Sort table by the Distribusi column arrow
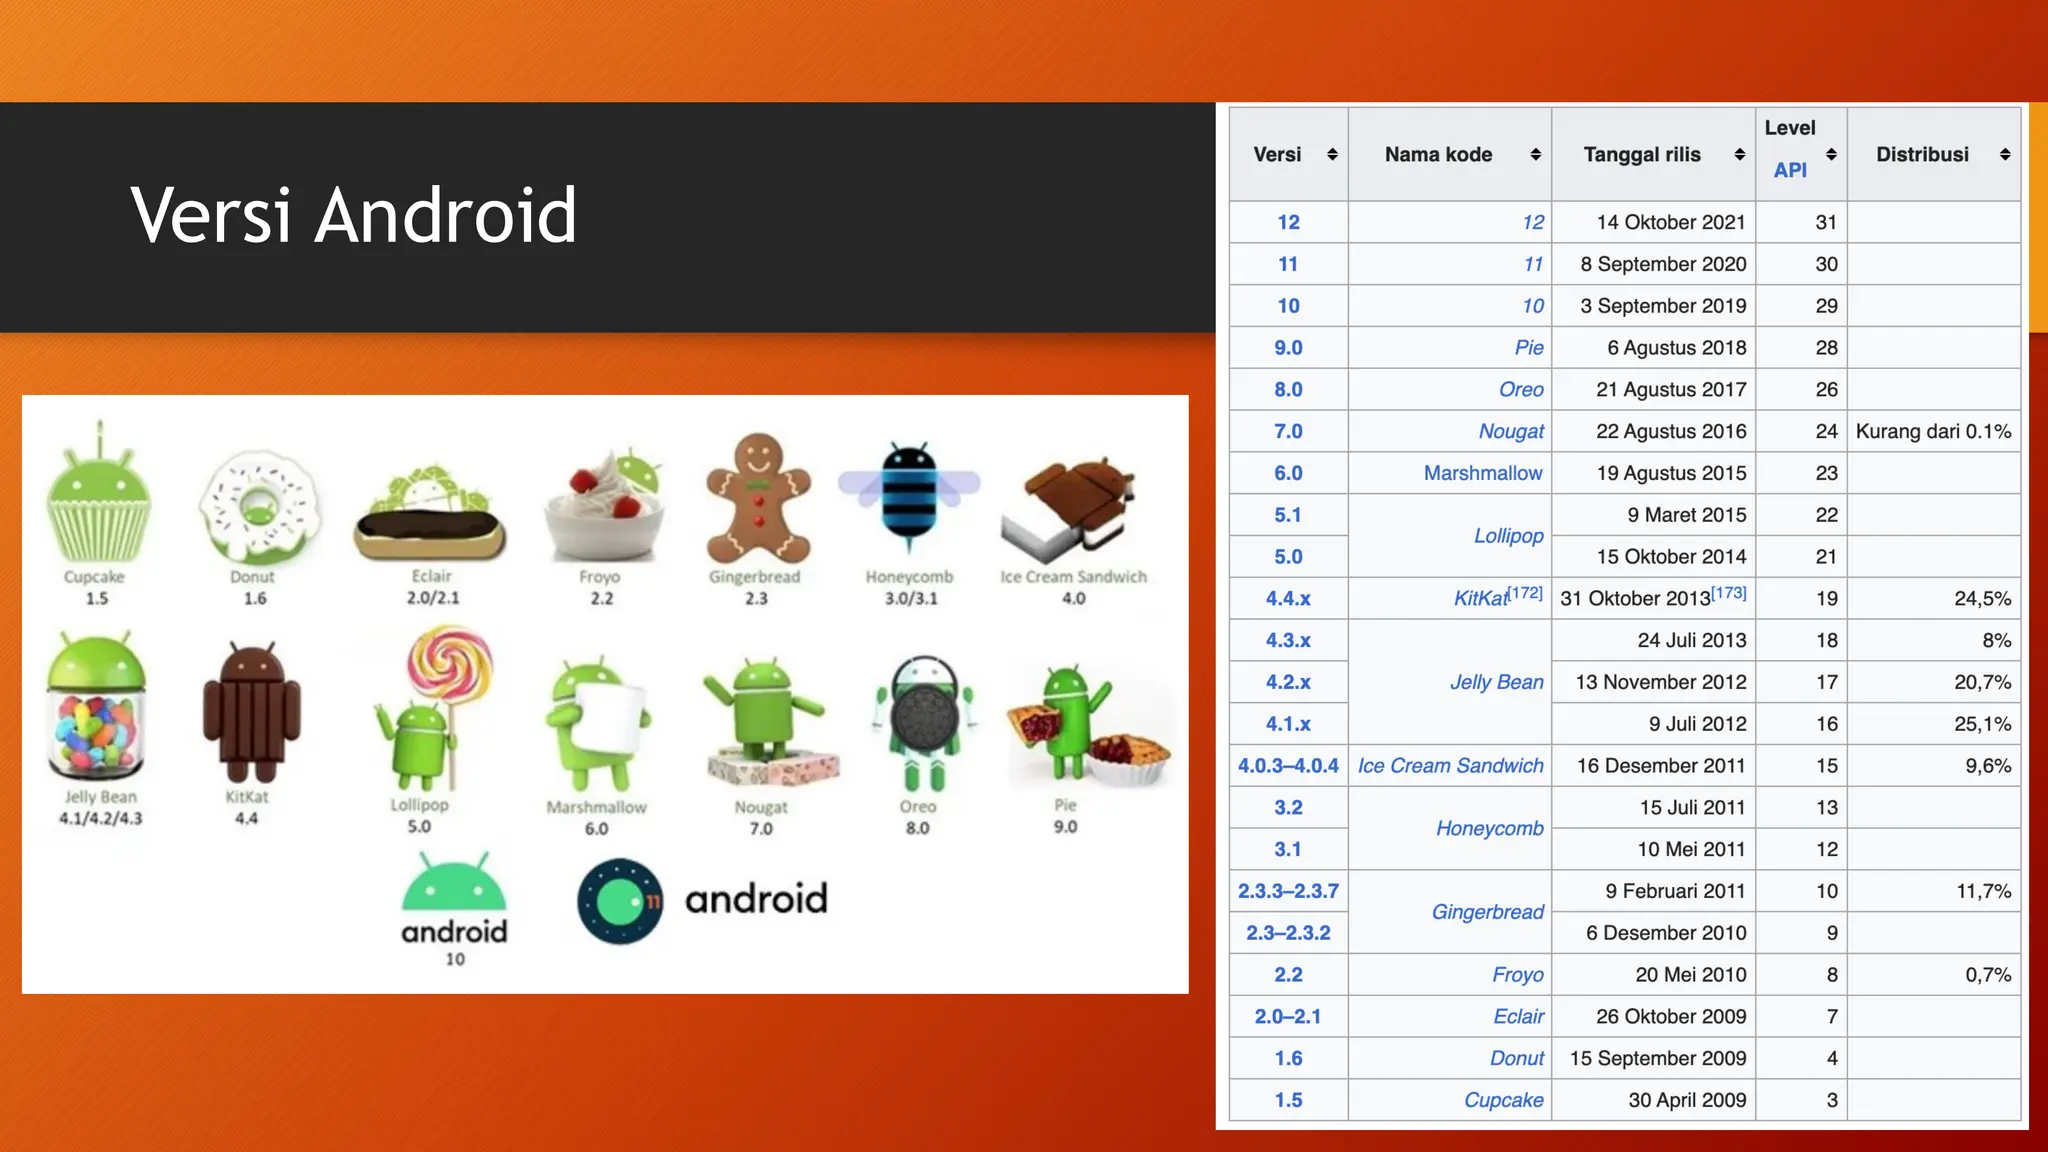The width and height of the screenshot is (2048, 1152). tap(2005, 154)
